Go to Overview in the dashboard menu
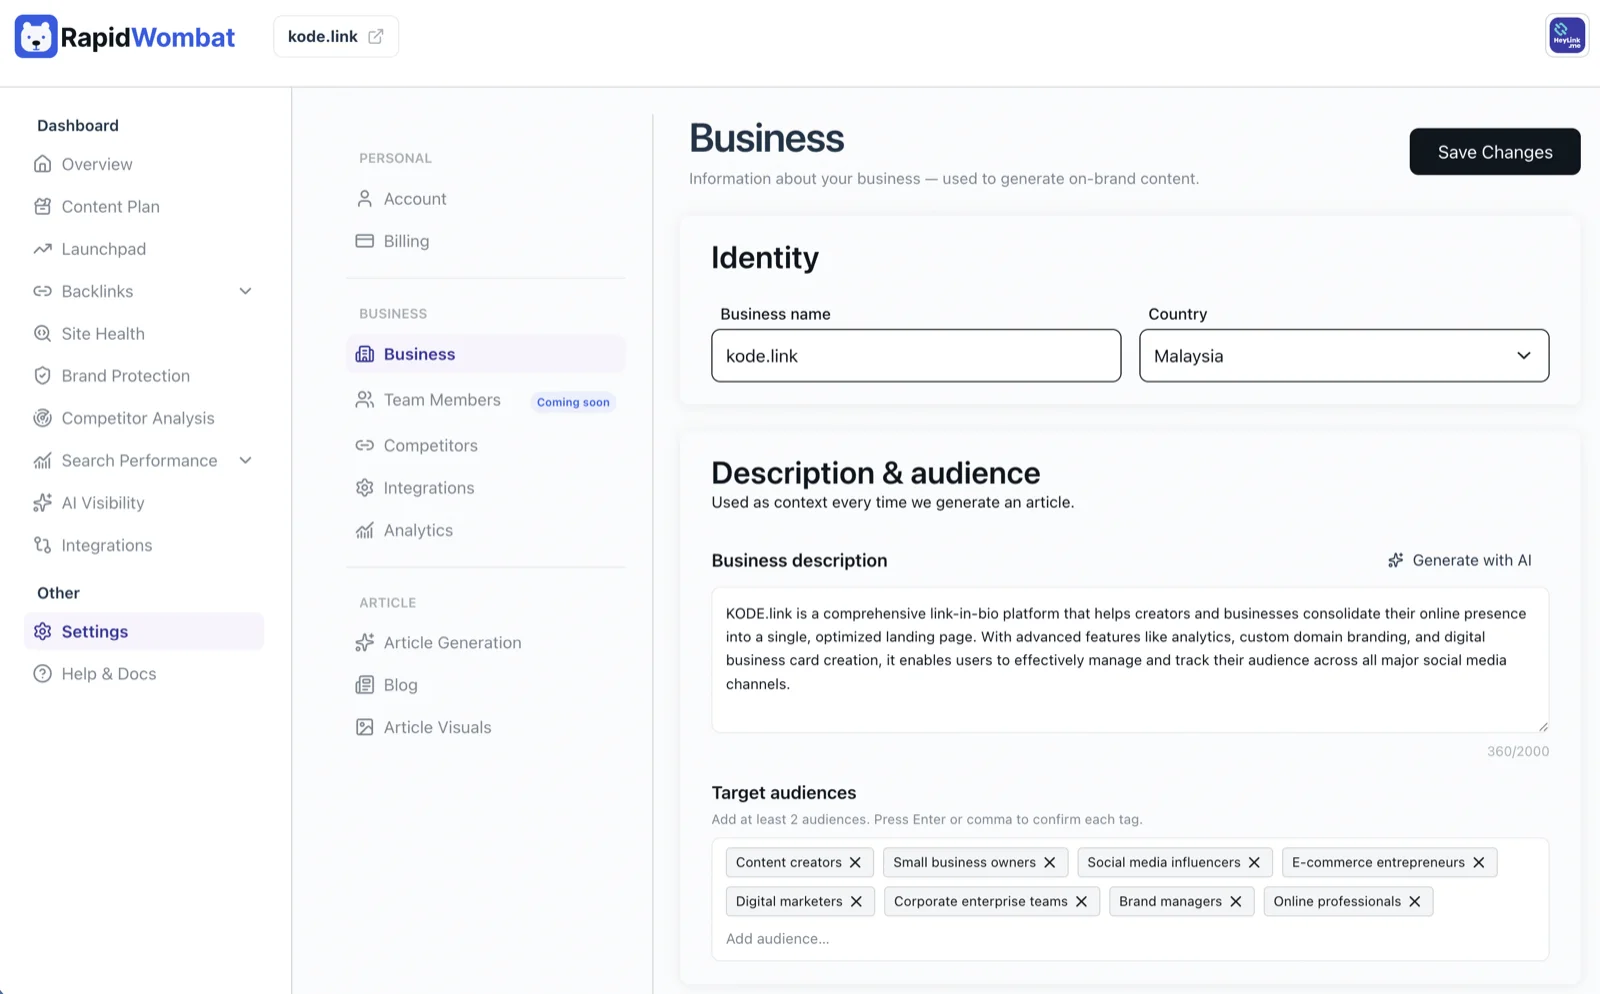This screenshot has width=1600, height=994. pyautogui.click(x=97, y=164)
